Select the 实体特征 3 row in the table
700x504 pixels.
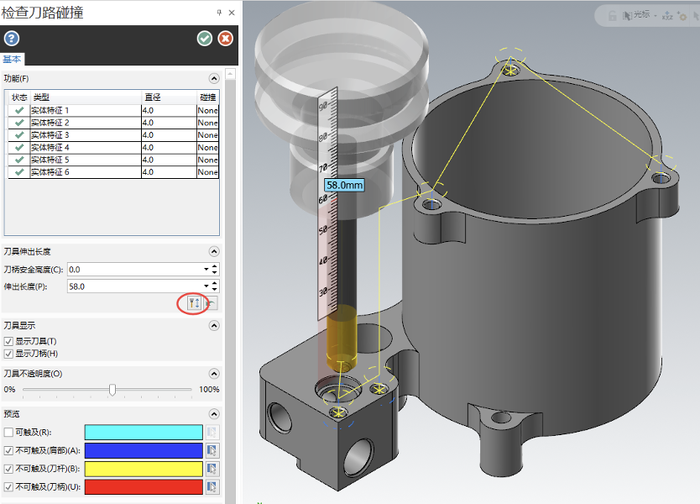pyautogui.click(x=113, y=135)
